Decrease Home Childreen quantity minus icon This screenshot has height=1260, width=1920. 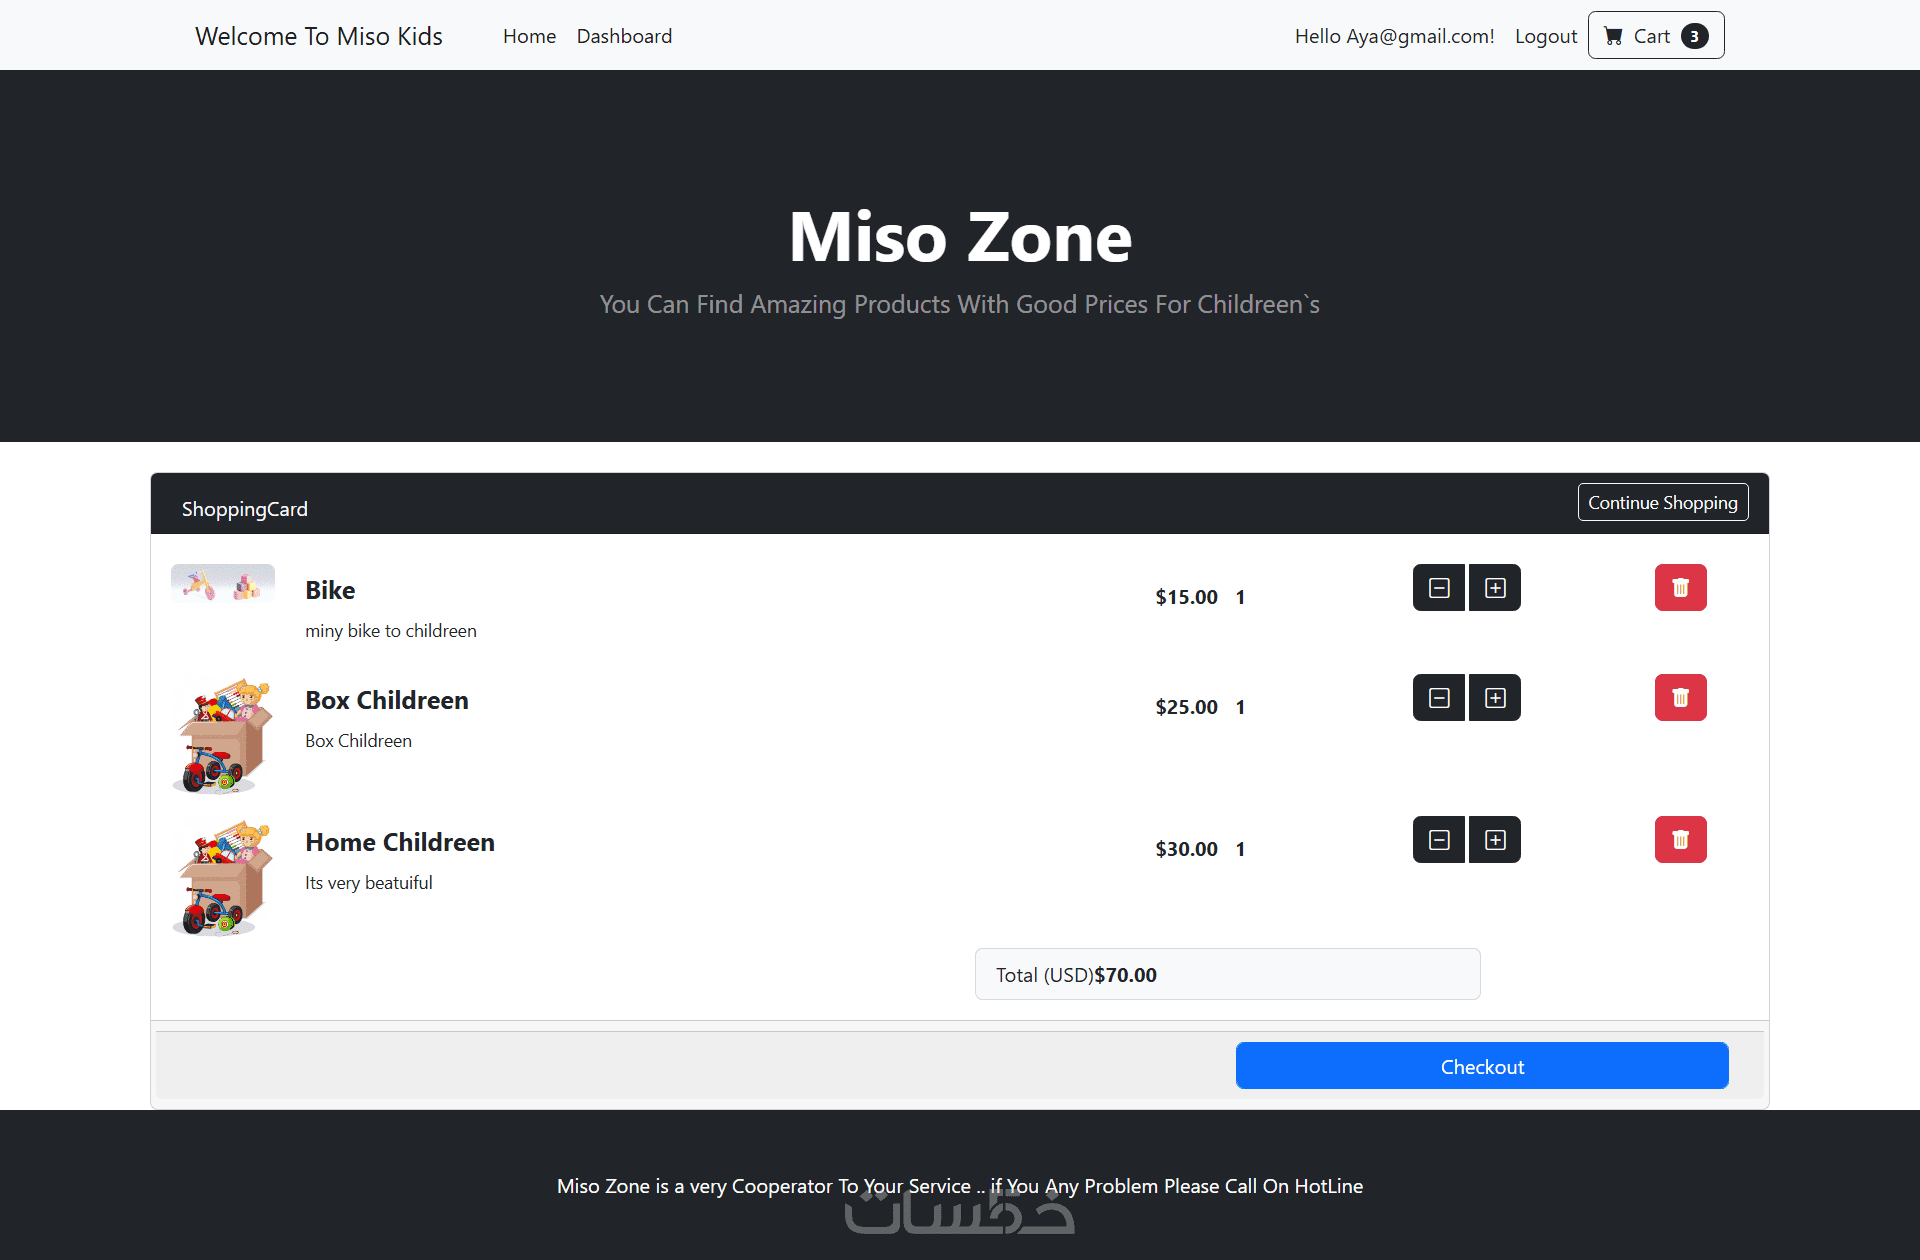pyautogui.click(x=1439, y=840)
